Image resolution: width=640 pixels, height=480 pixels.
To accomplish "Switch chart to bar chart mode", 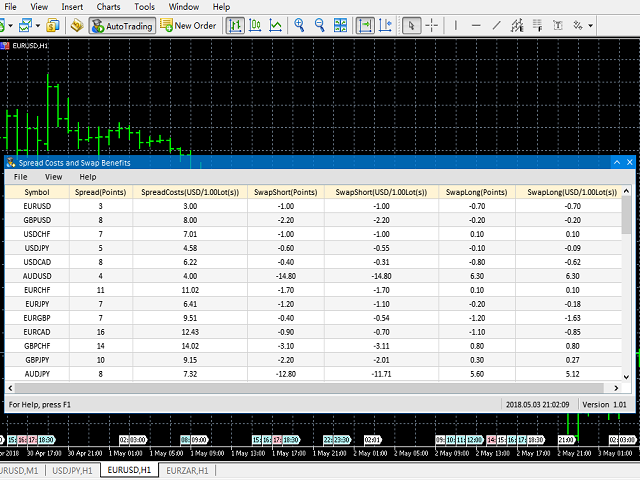I will [236, 26].
